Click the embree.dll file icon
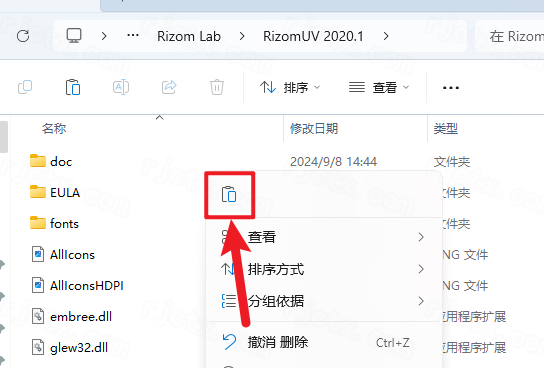Screen dimensions: 544x368 coord(38,316)
